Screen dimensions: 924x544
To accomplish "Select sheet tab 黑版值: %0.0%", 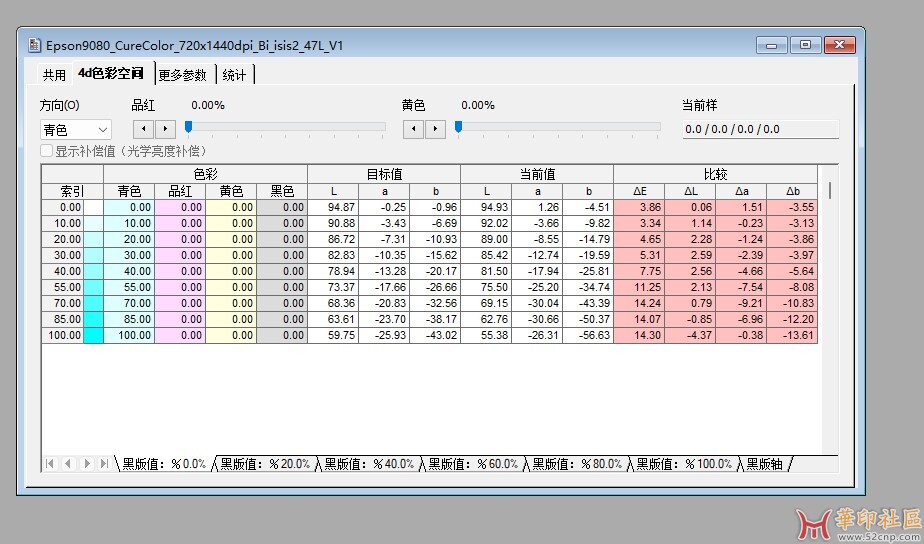I will [x=164, y=464].
